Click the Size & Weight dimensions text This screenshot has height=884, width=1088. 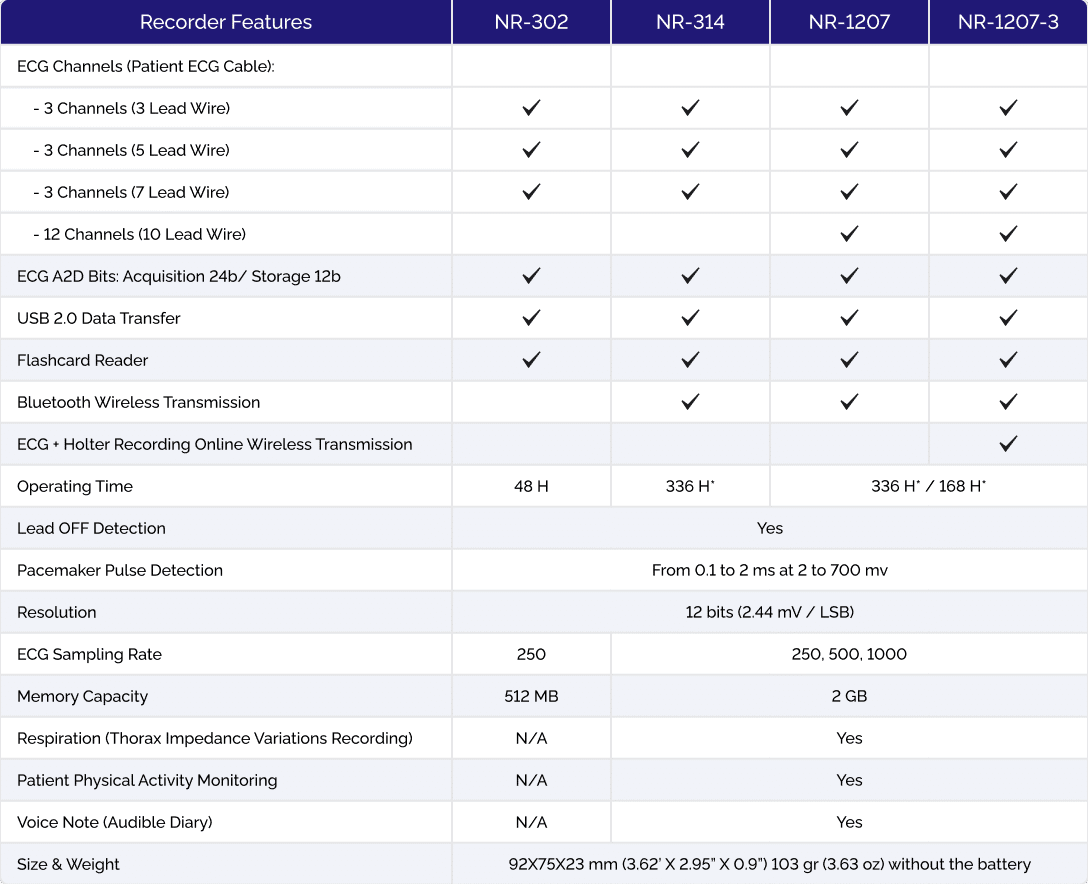769,864
